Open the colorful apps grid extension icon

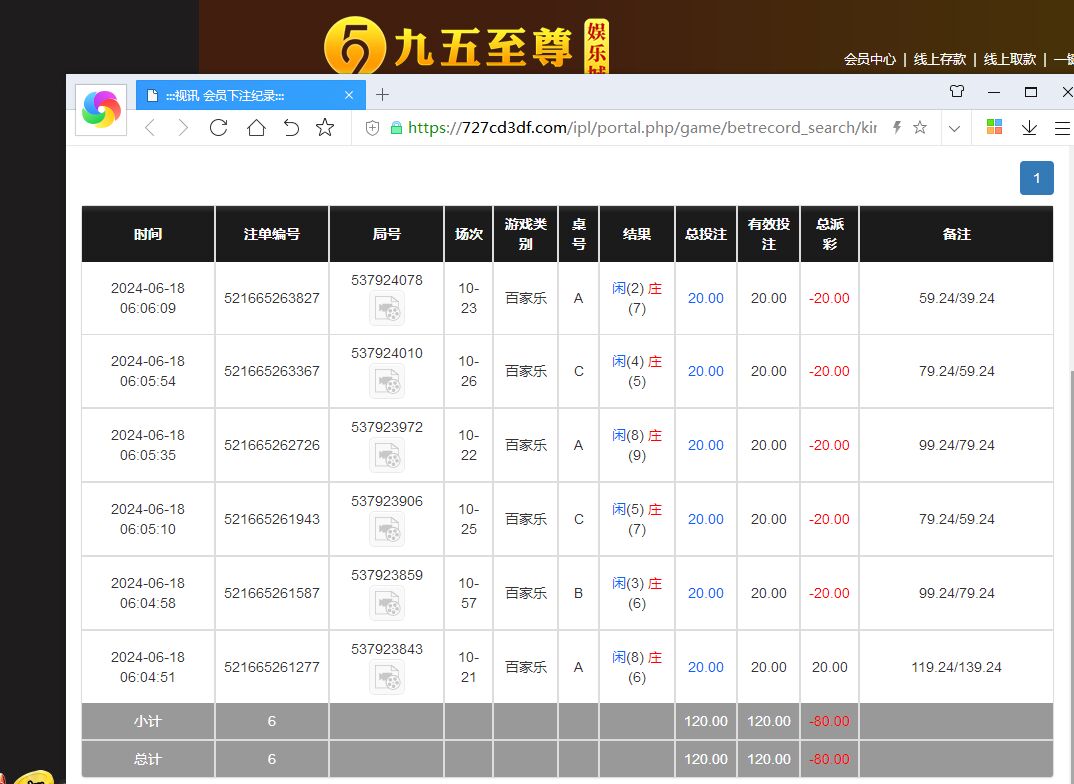994,127
